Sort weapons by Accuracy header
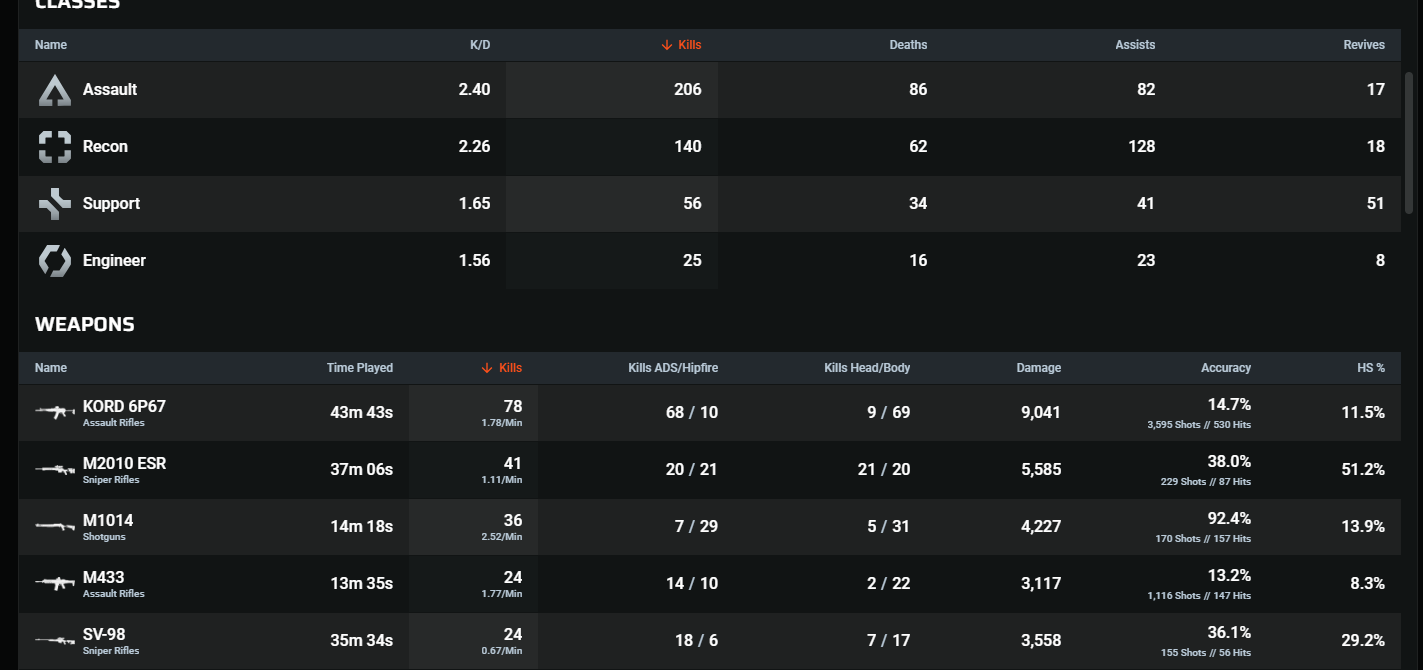The width and height of the screenshot is (1423, 670). click(x=1225, y=368)
